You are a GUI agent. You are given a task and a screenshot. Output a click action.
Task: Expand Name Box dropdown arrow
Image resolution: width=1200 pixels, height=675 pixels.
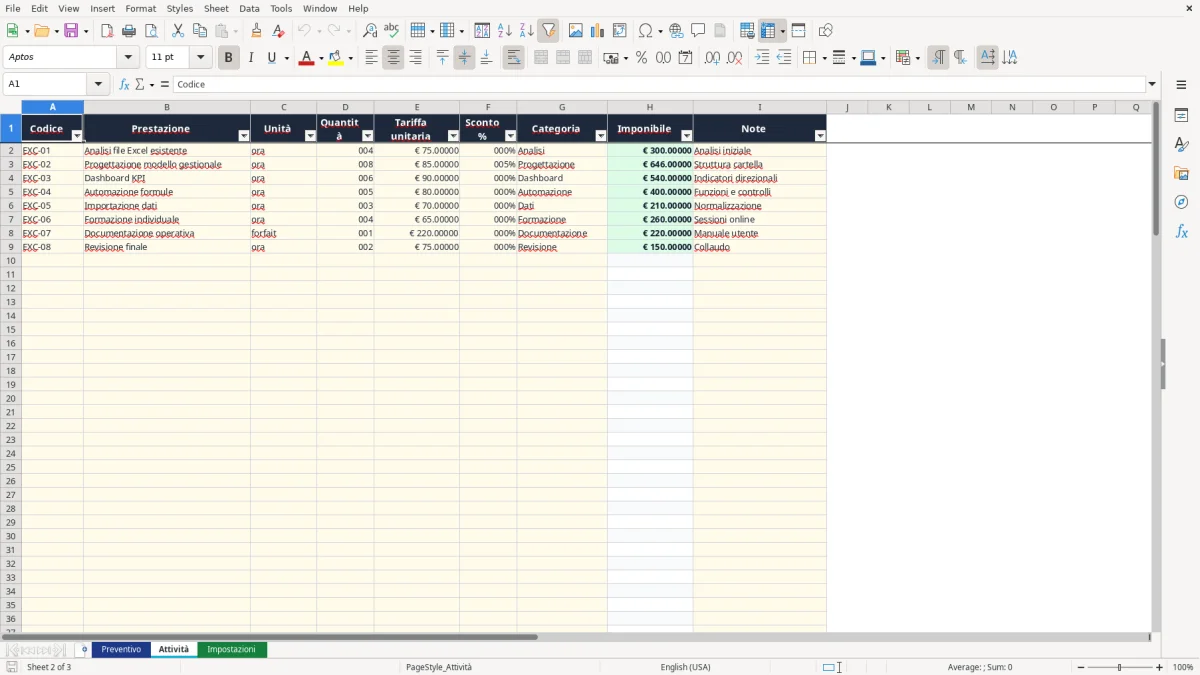point(100,84)
